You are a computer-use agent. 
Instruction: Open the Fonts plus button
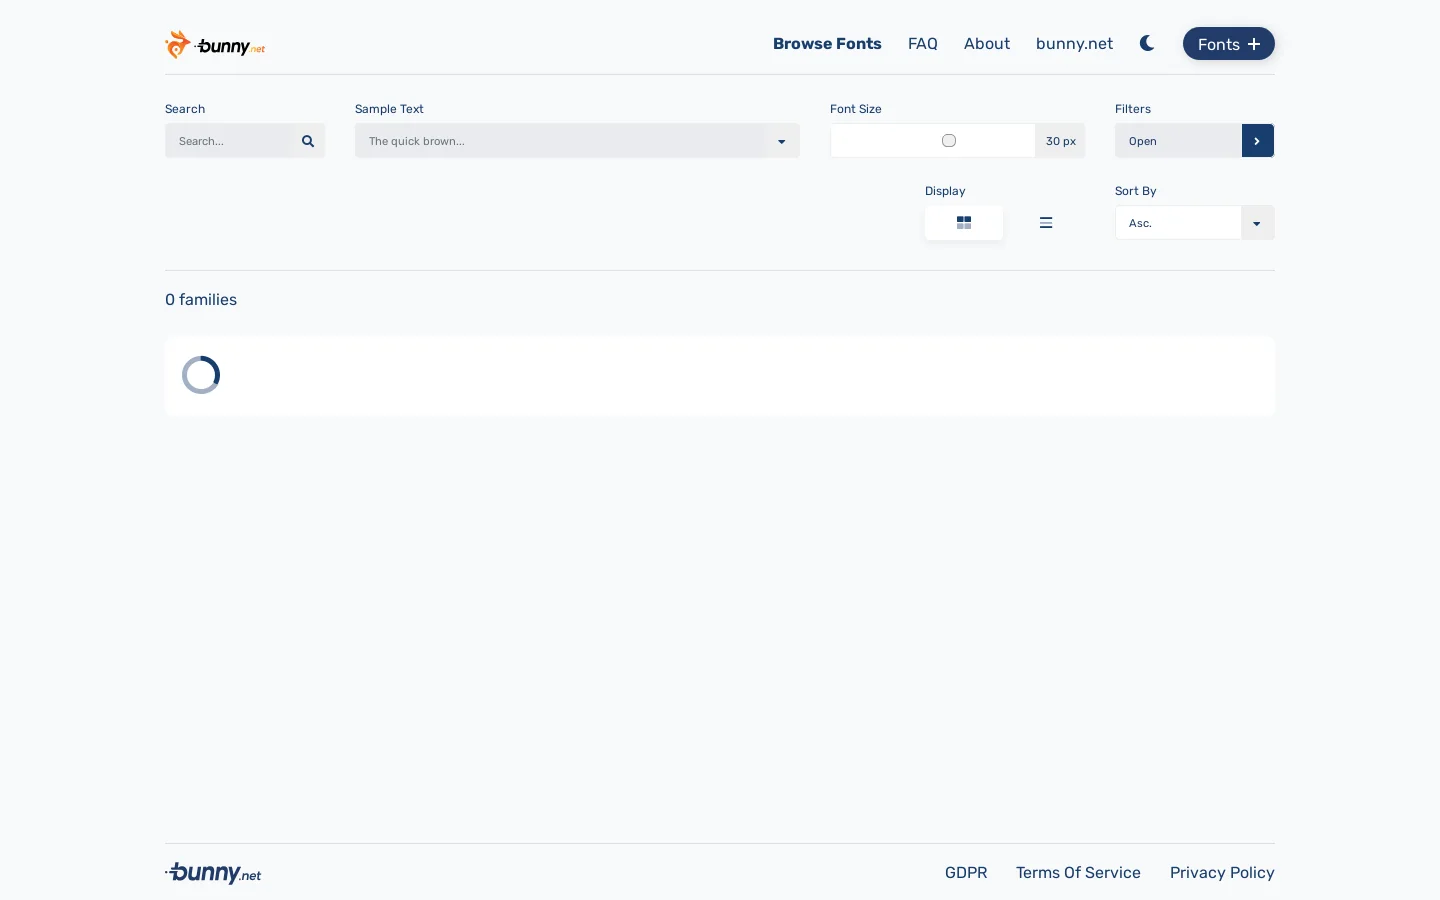pyautogui.click(x=1228, y=44)
